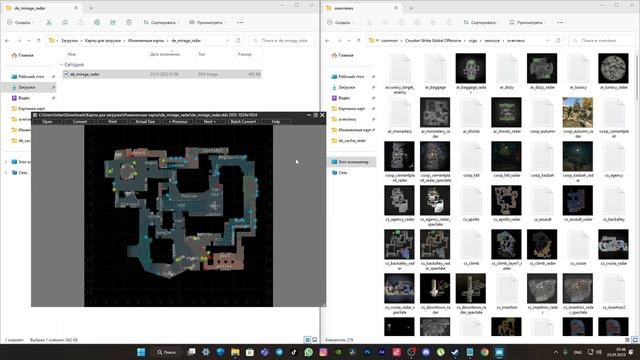Select de_mirage_radar DDS file row

tap(162, 74)
